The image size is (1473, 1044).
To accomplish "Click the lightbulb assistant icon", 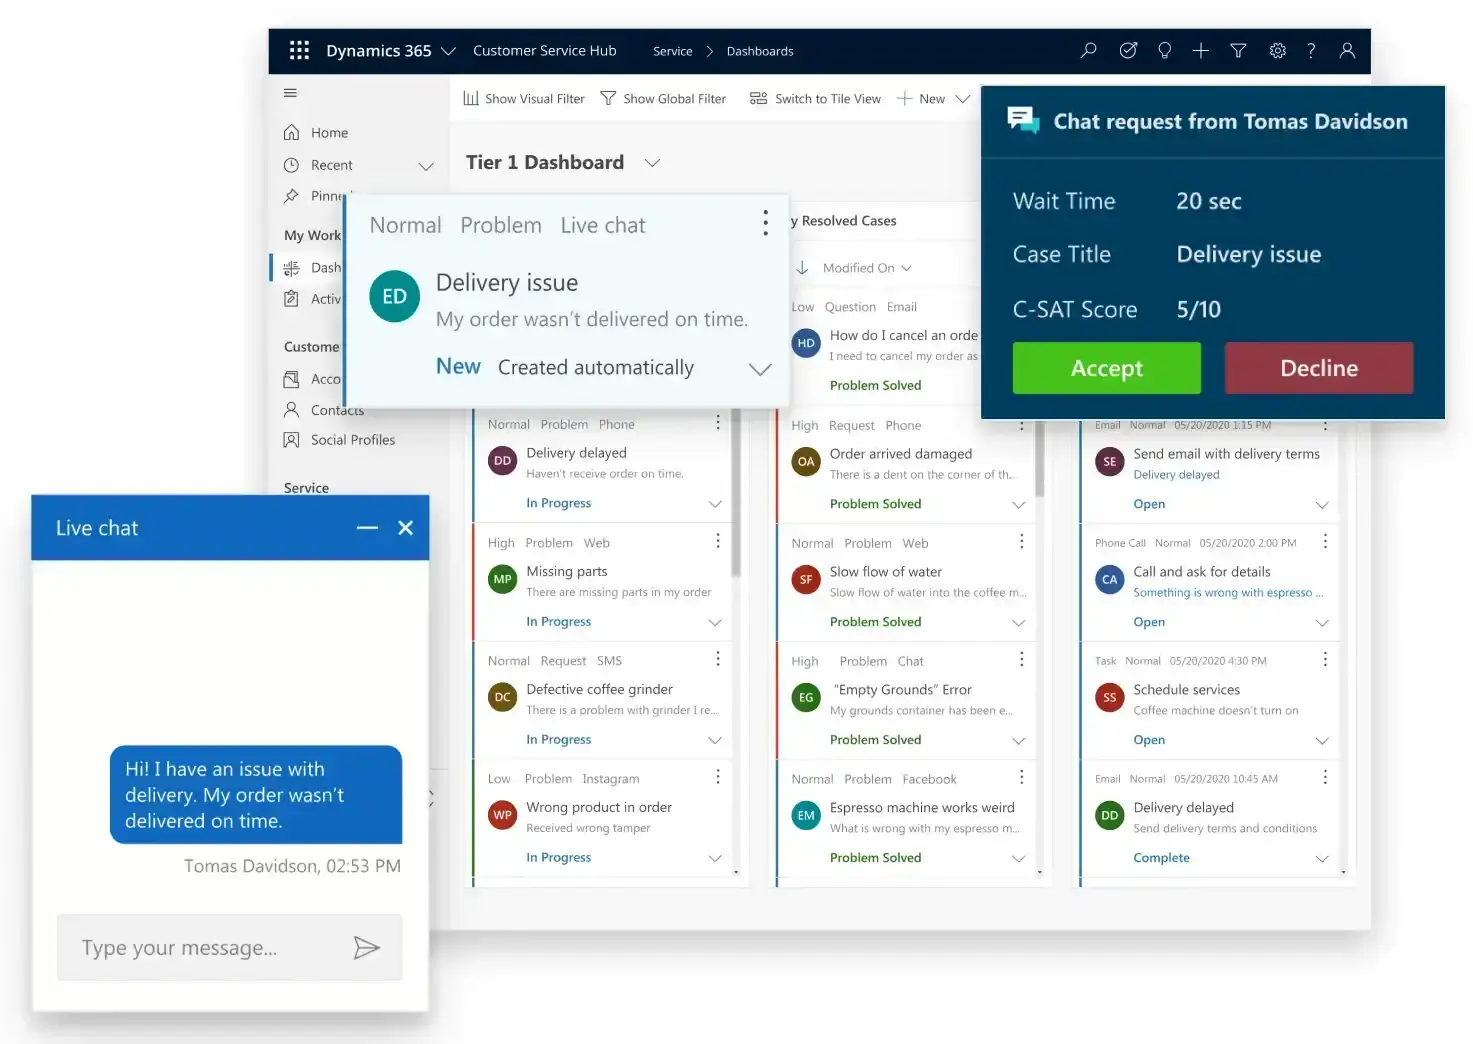I will (x=1164, y=50).
